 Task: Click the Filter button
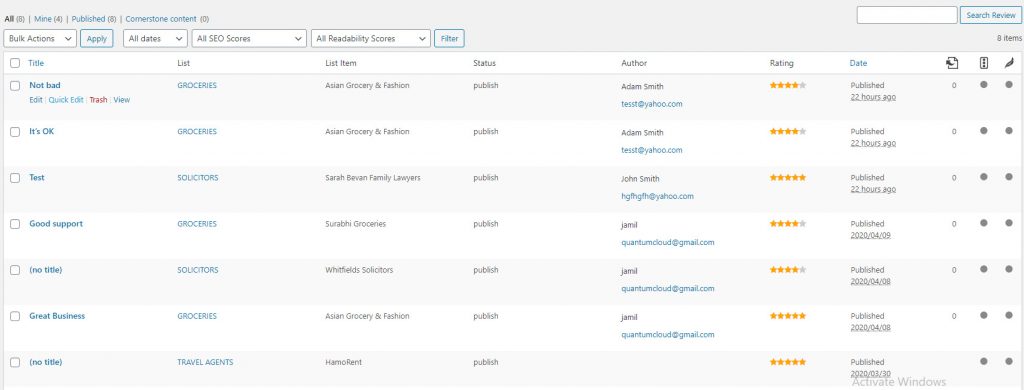point(449,39)
